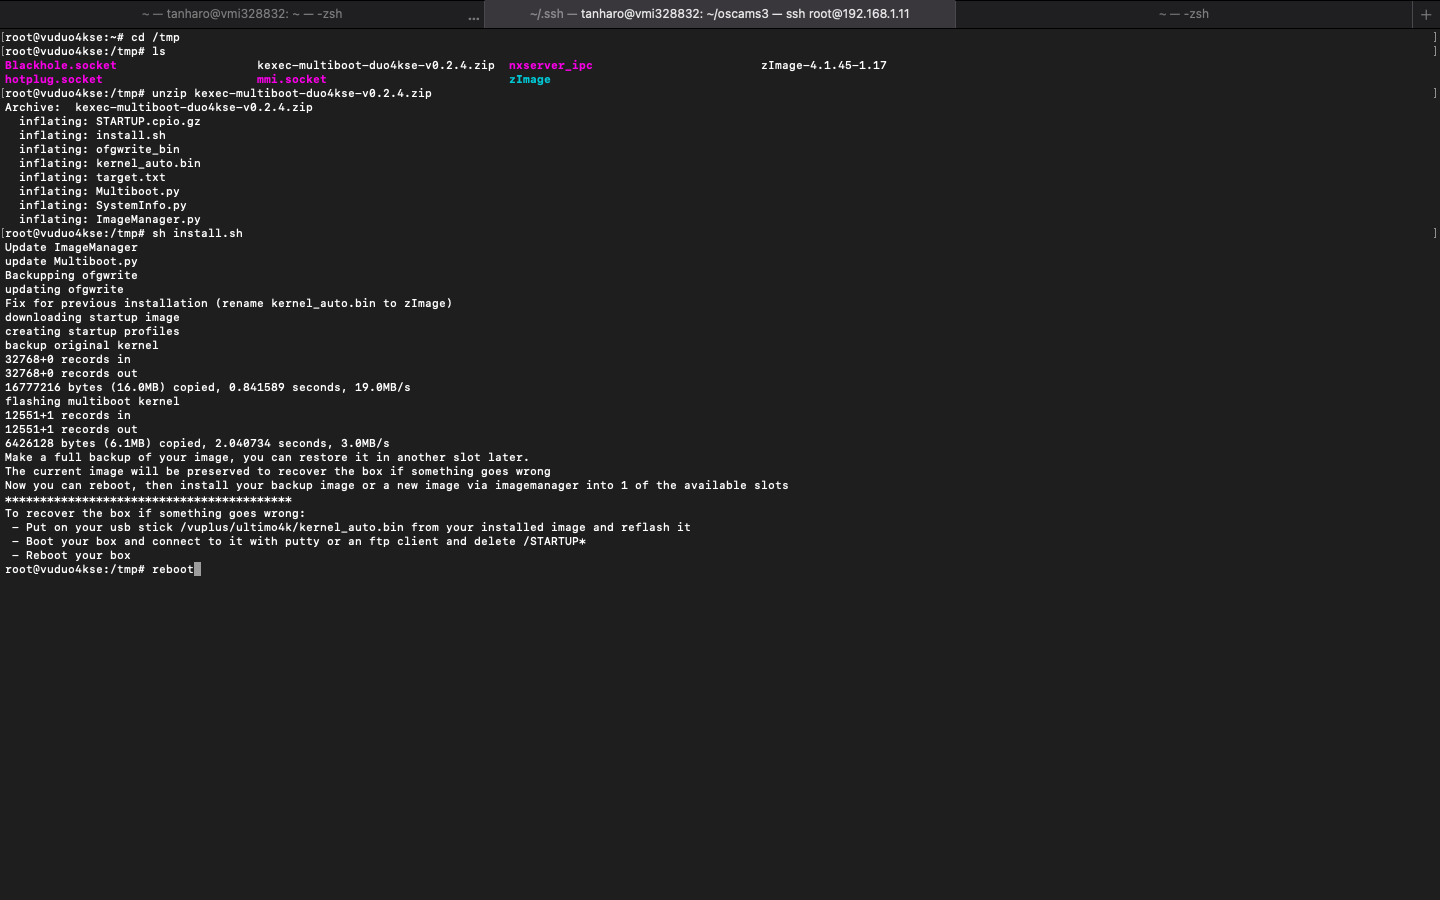Click the nxserver_ipc entry
Image resolution: width=1440 pixels, height=900 pixels.
click(x=550, y=65)
